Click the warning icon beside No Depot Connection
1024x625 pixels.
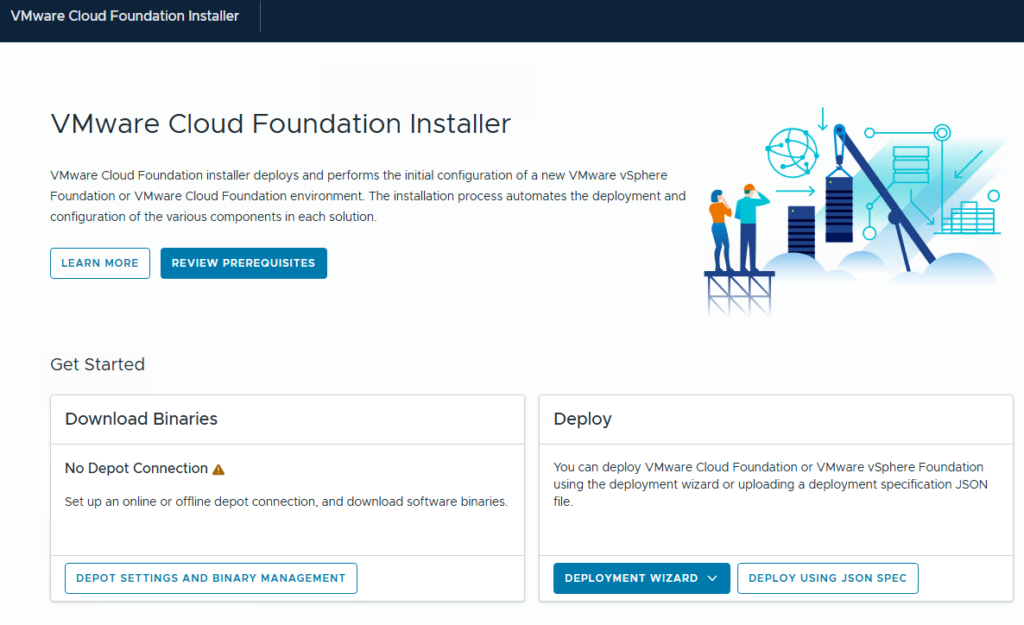(x=219, y=469)
